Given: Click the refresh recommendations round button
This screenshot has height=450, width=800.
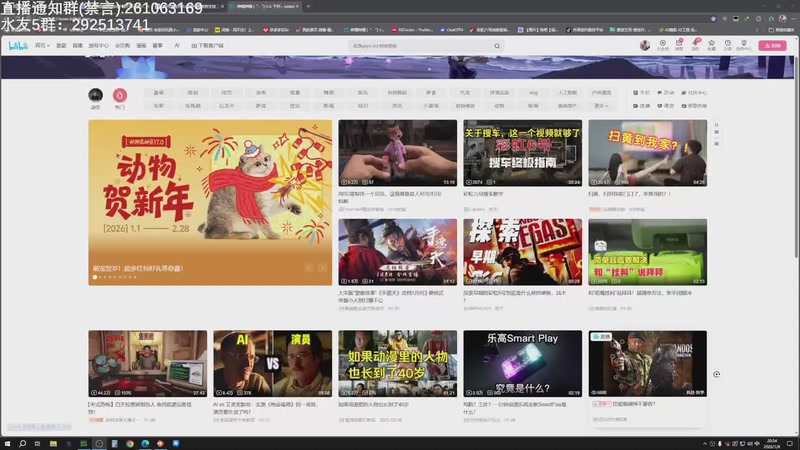Looking at the screenshot, I should click(716, 374).
